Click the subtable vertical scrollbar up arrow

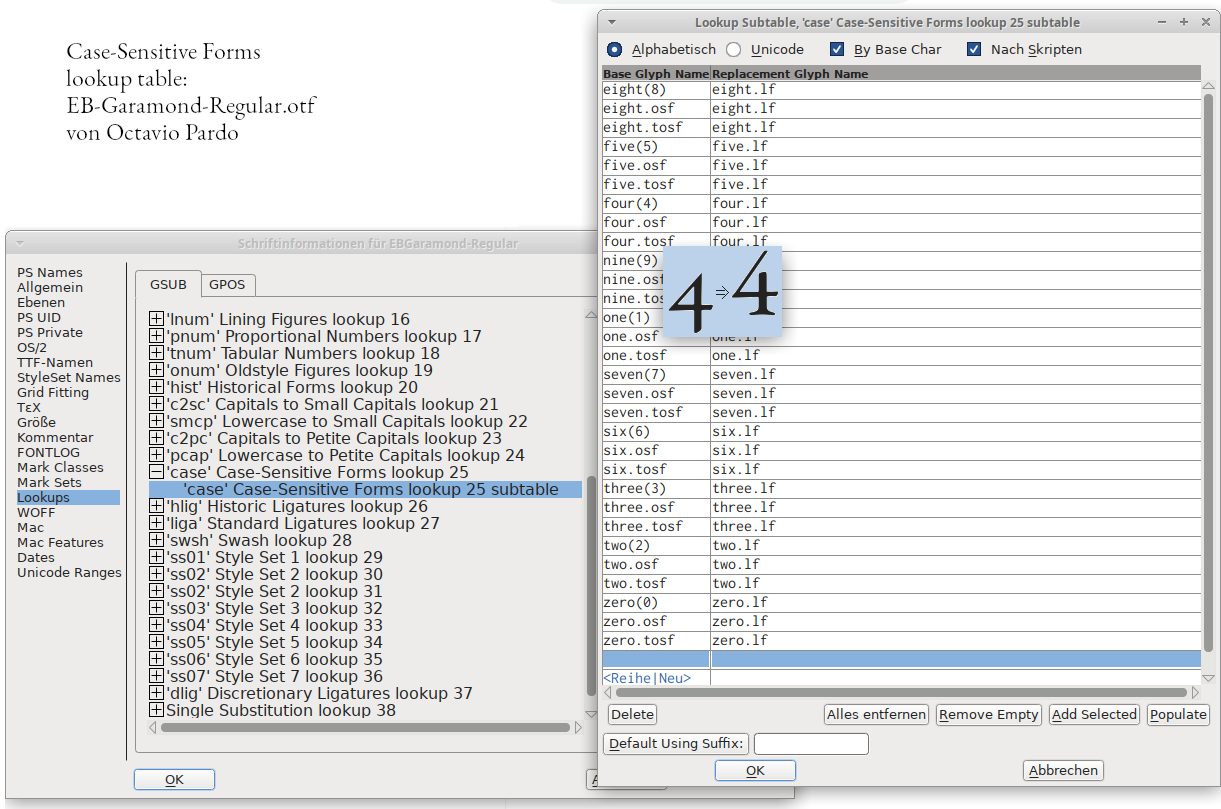point(1208,87)
